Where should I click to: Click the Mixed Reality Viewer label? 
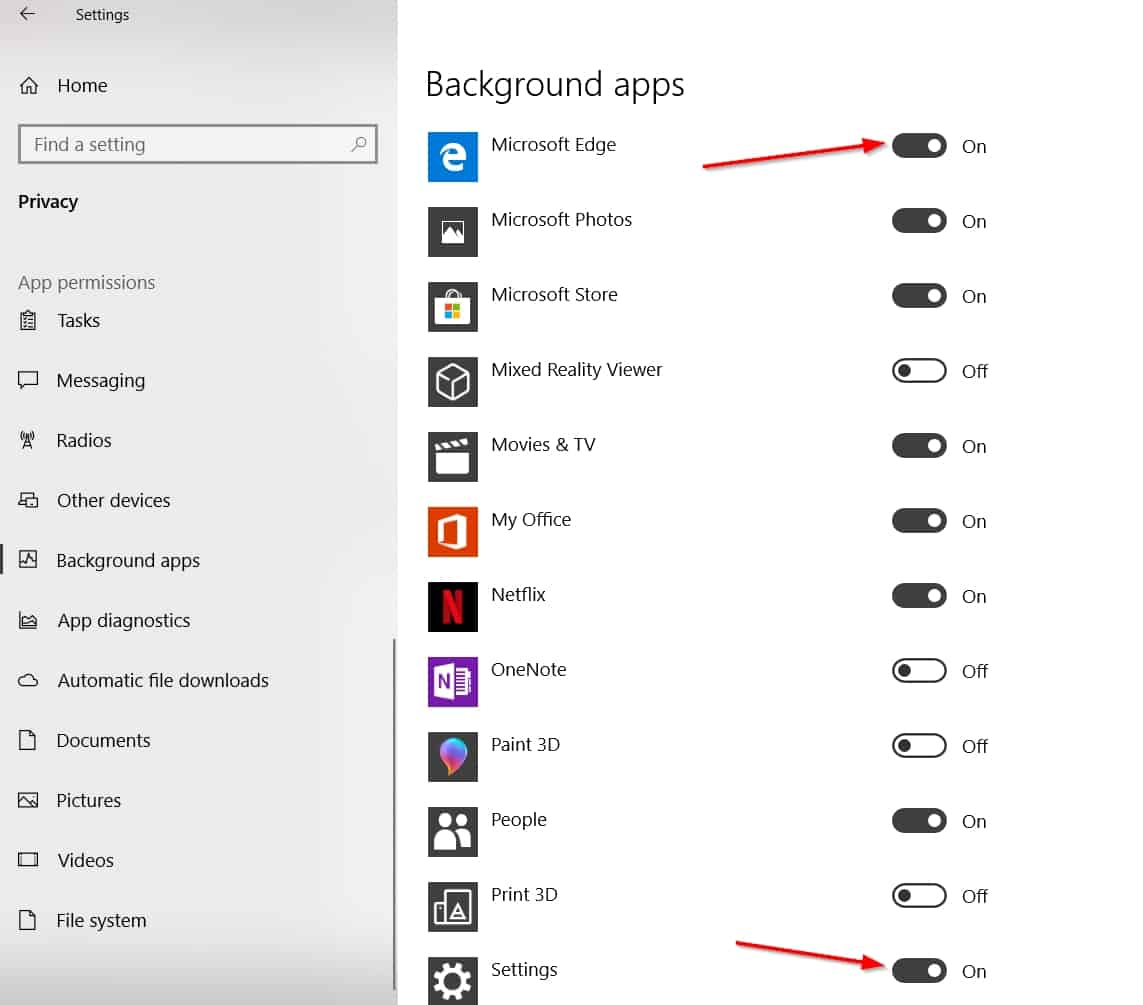pyautogui.click(x=577, y=369)
